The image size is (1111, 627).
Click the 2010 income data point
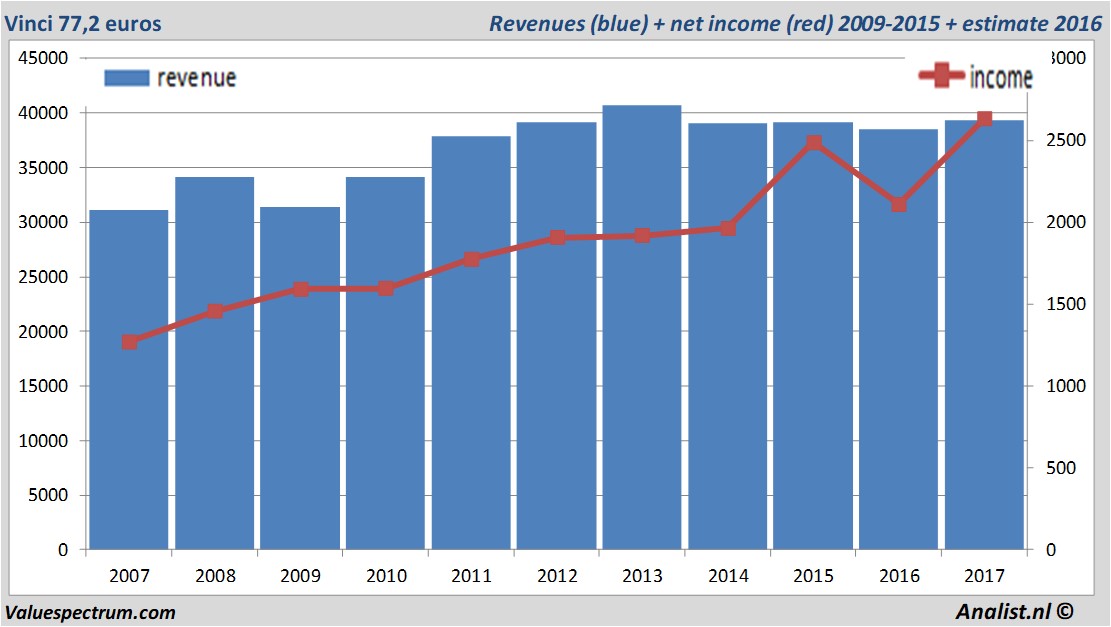(x=386, y=288)
